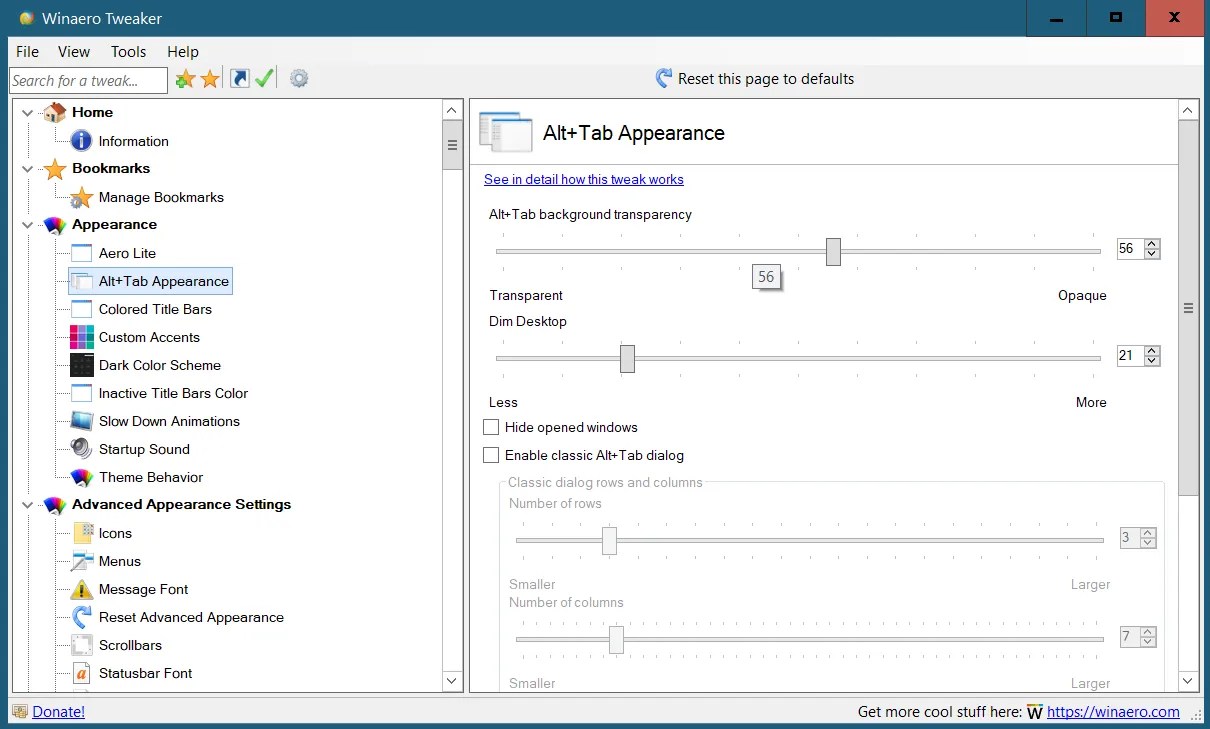1210x729 pixels.
Task: Collapse Advanced Appearance Settings tree node
Action: [x=27, y=505]
